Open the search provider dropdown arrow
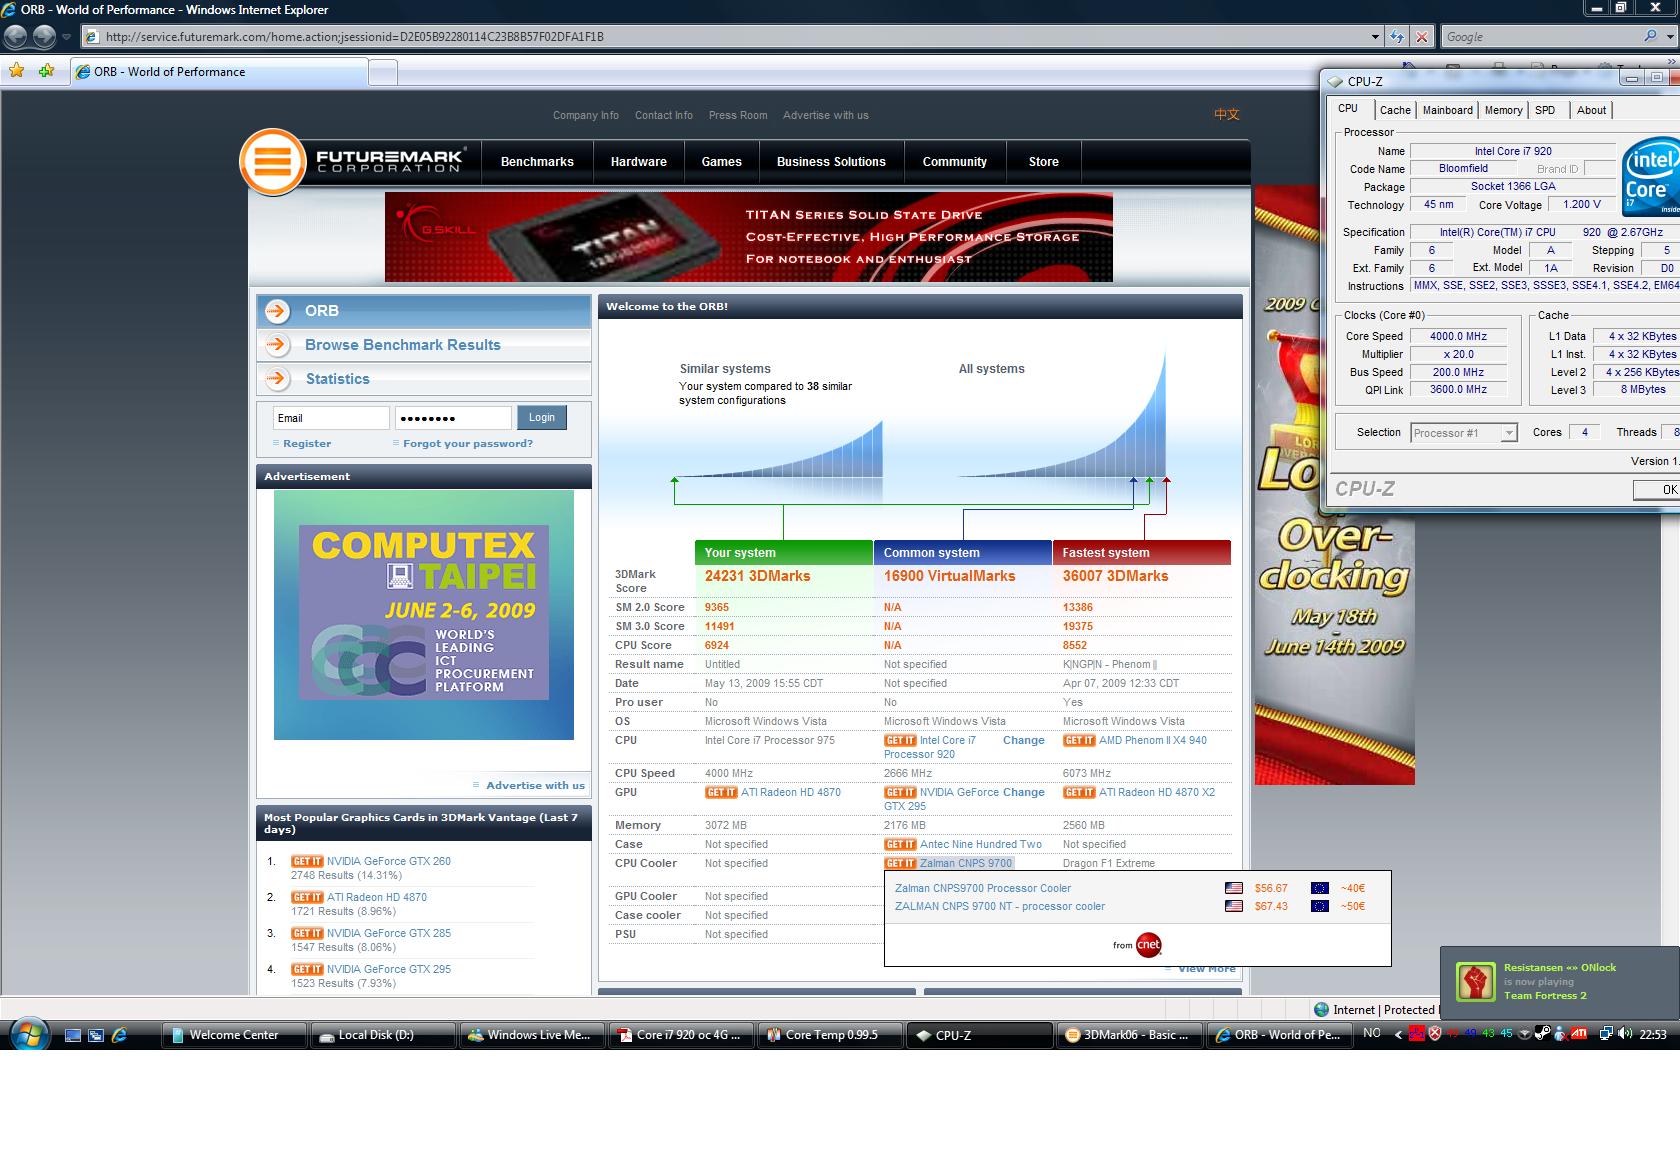The image size is (1680, 1152). pos(1670,37)
